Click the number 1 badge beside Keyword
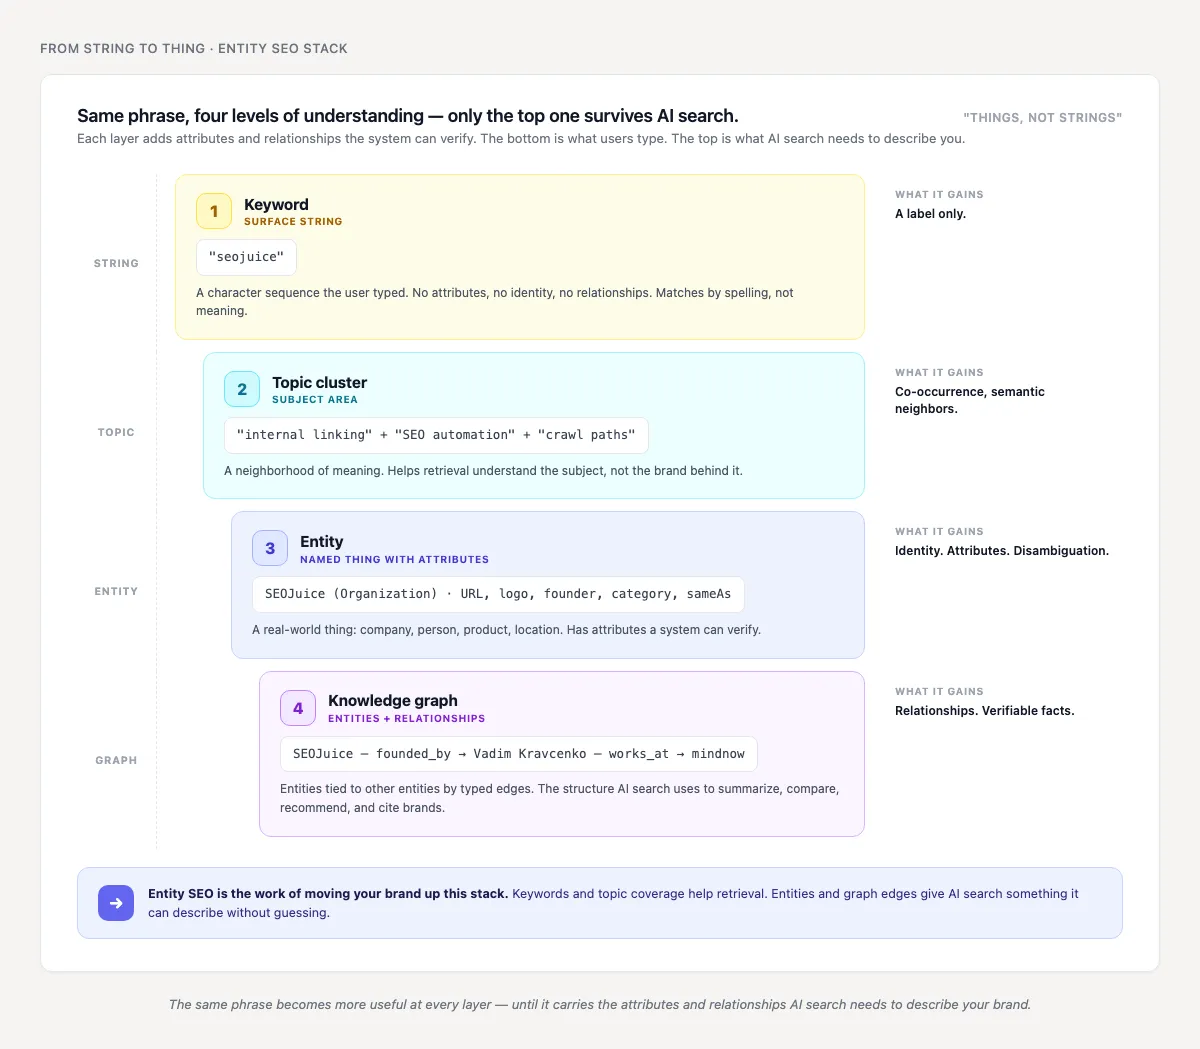This screenshot has width=1200, height=1049. coord(214,211)
